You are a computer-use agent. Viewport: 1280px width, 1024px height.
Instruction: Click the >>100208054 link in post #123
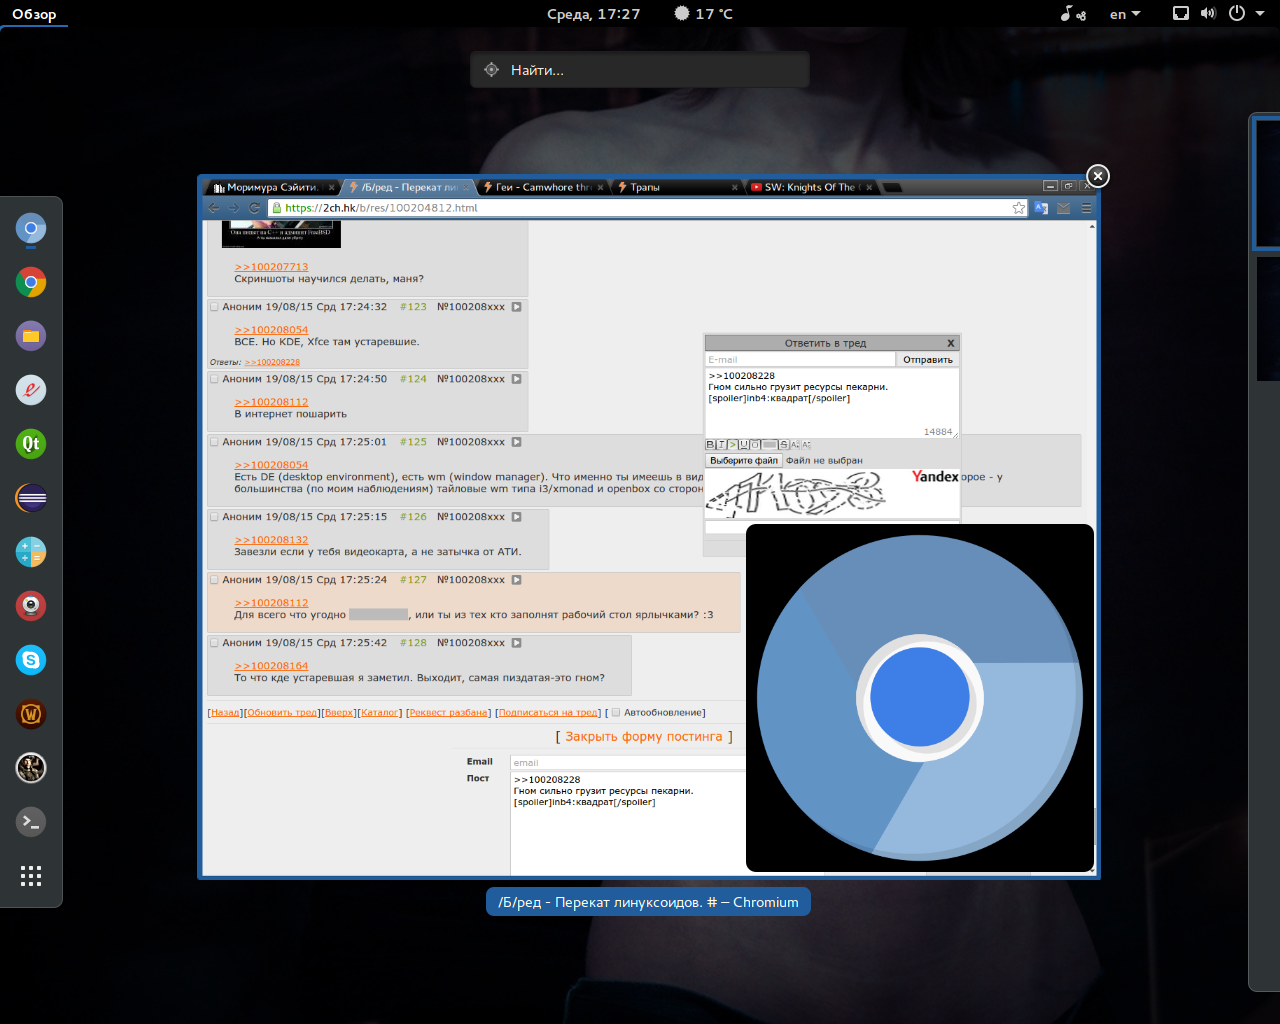point(272,330)
